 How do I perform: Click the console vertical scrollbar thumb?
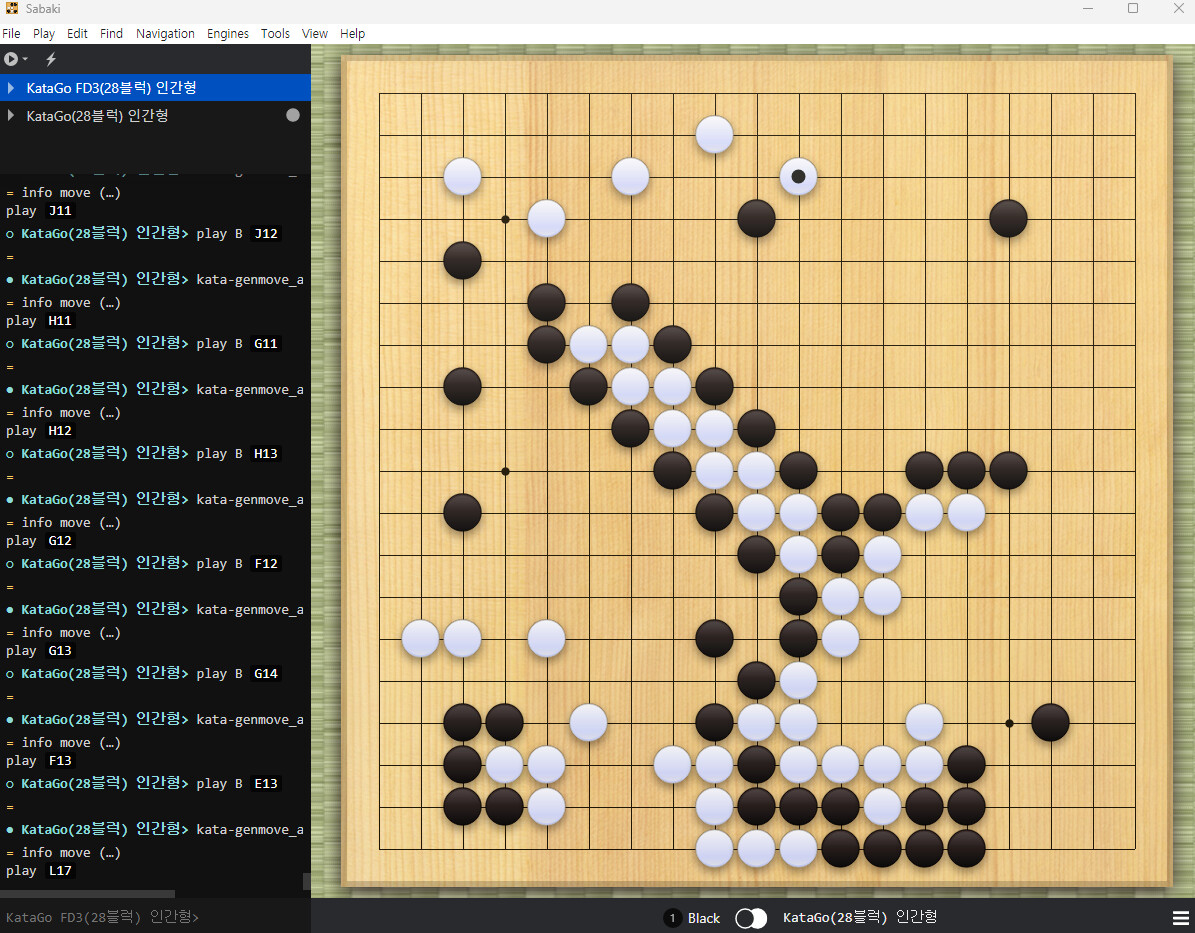pos(306,881)
